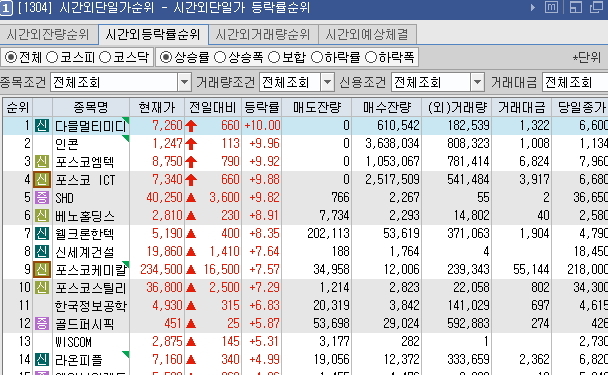Image resolution: width=608 pixels, height=375 pixels.
Task: Open the 시간외거래량순위 tab
Action: click(x=263, y=35)
